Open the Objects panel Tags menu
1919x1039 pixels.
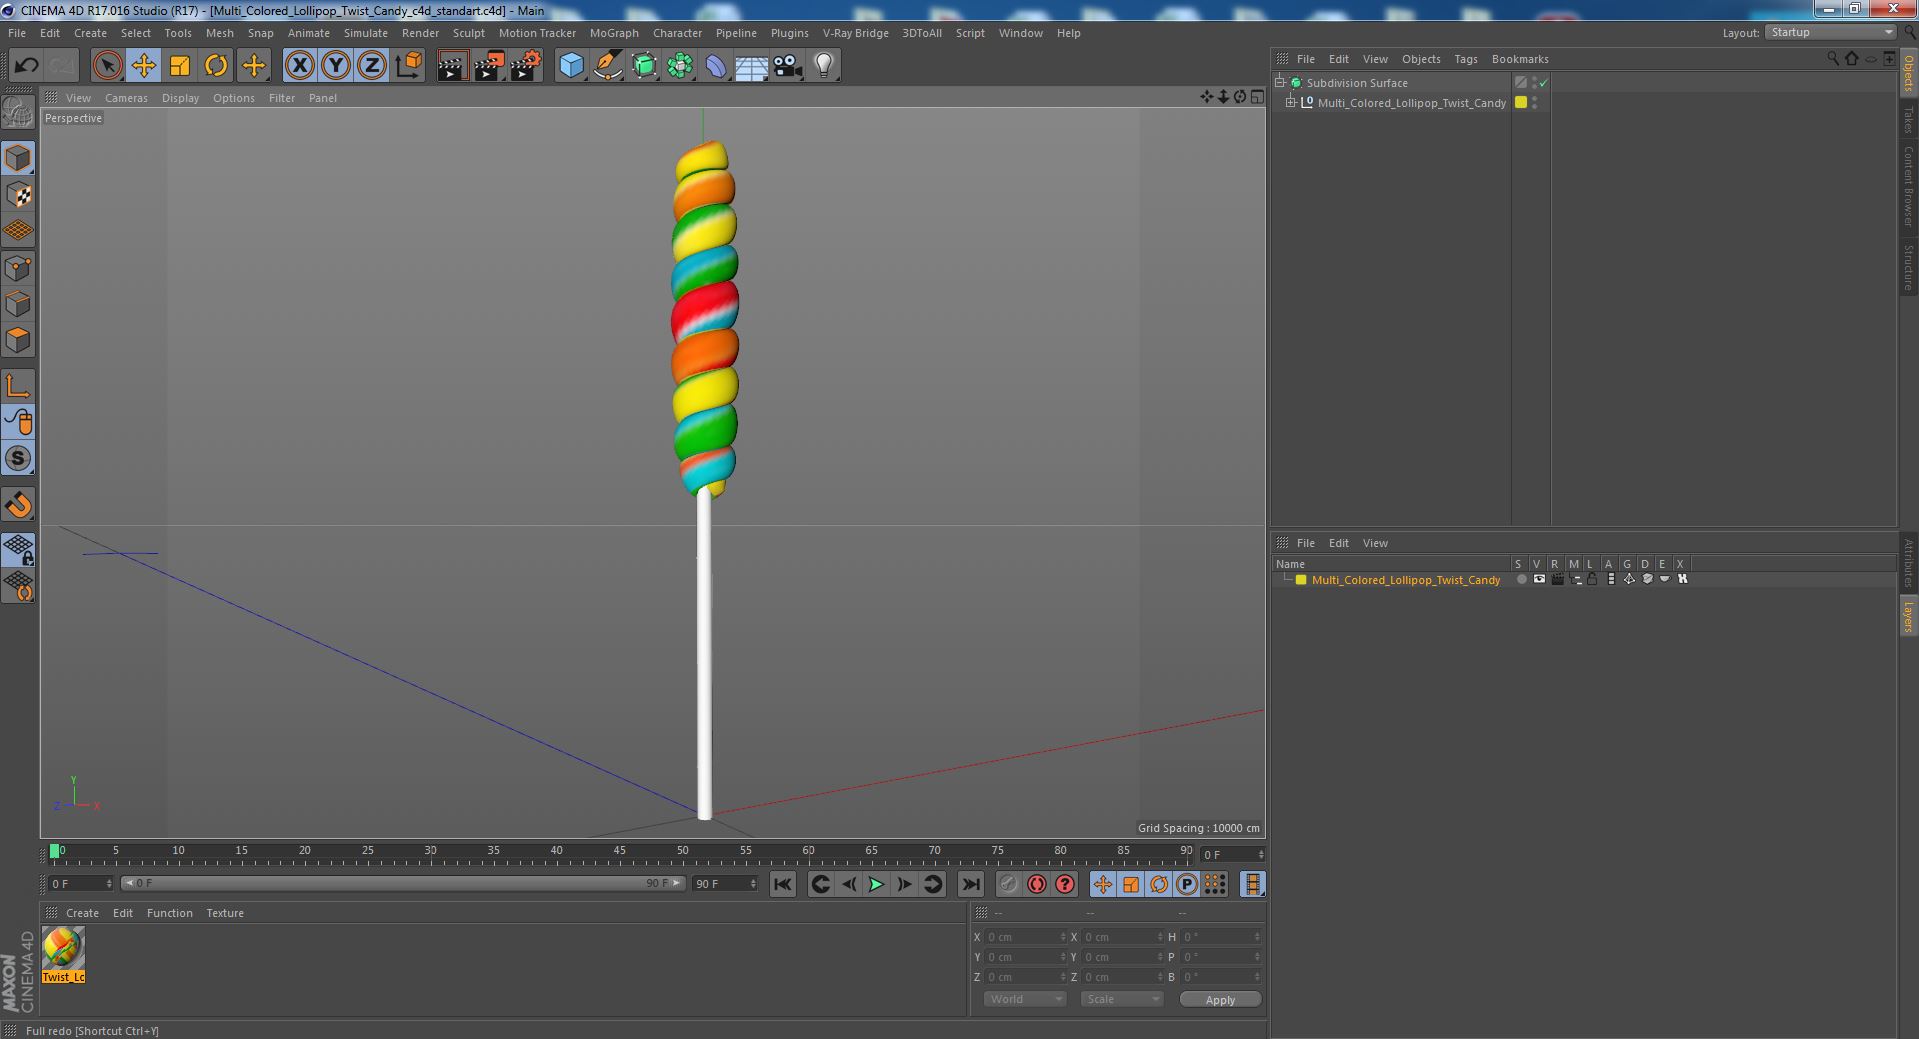(x=1465, y=59)
